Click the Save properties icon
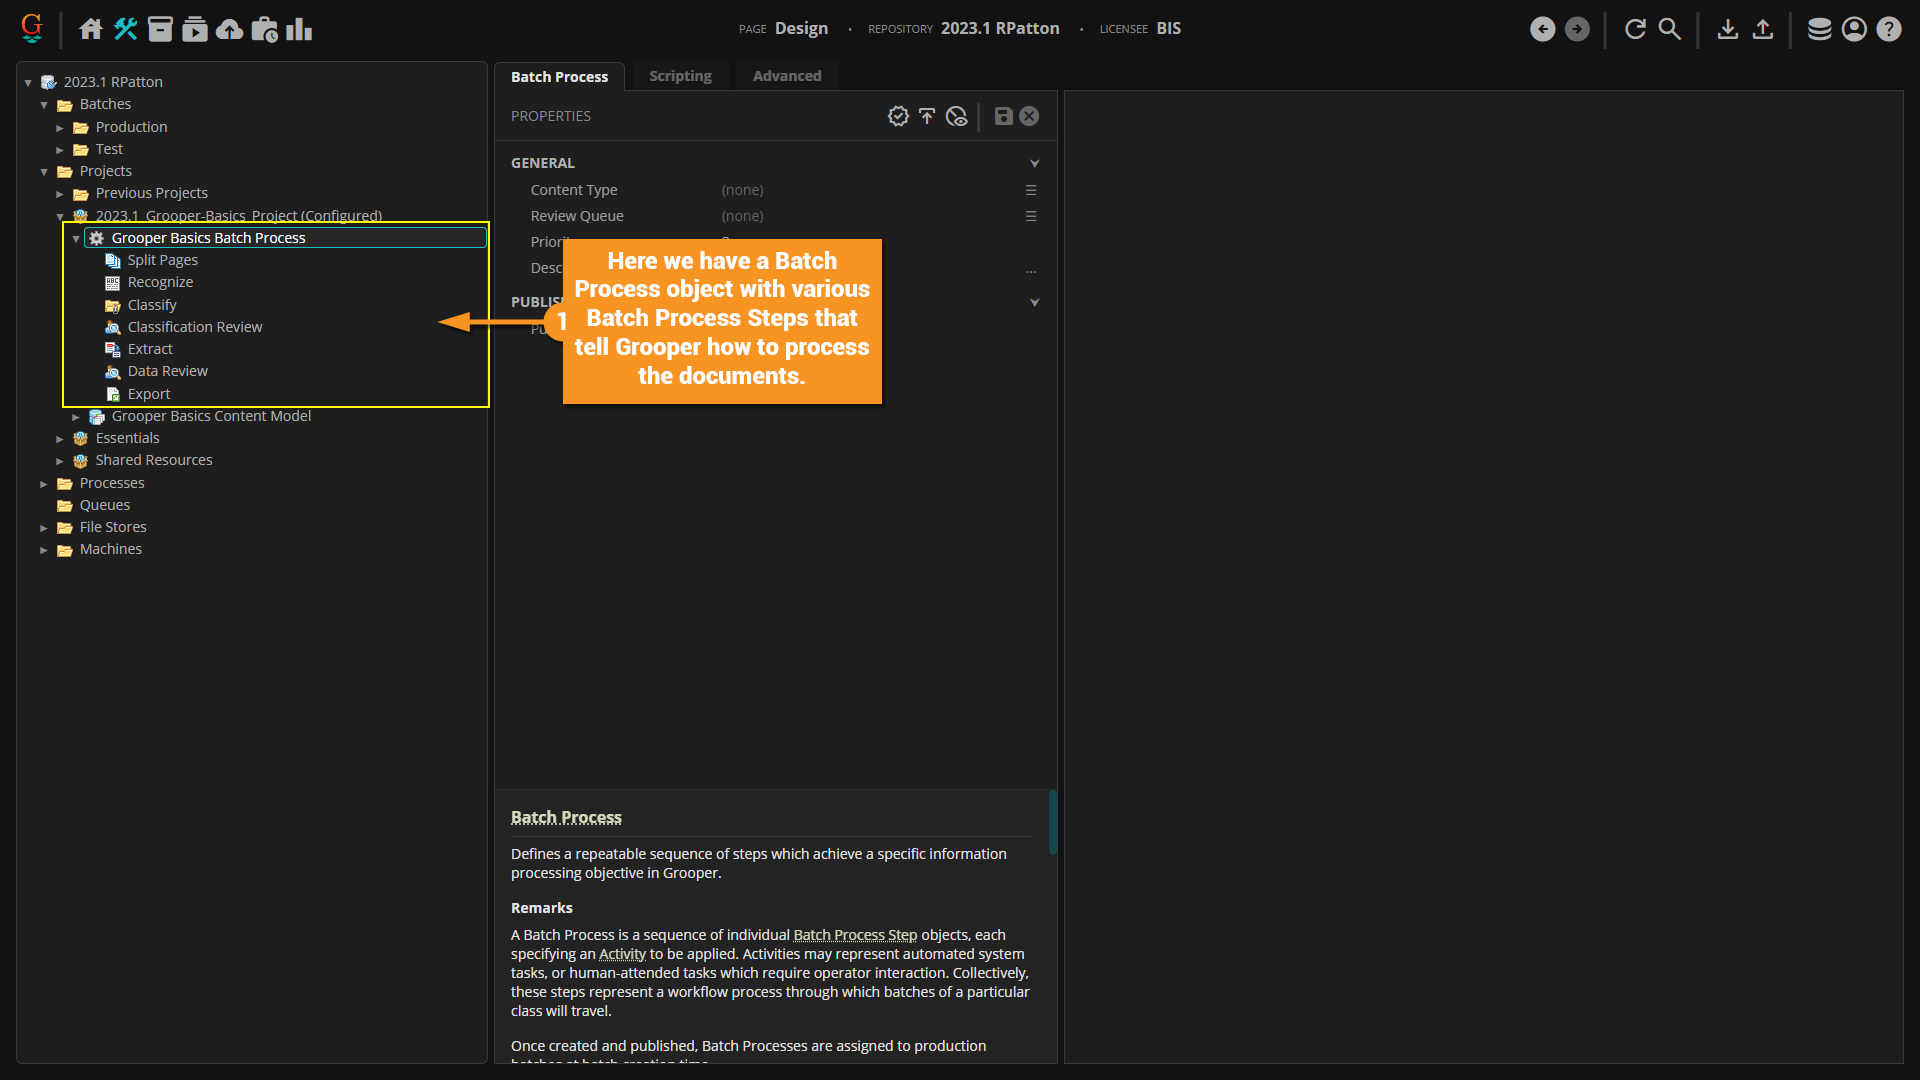 coord(1003,116)
